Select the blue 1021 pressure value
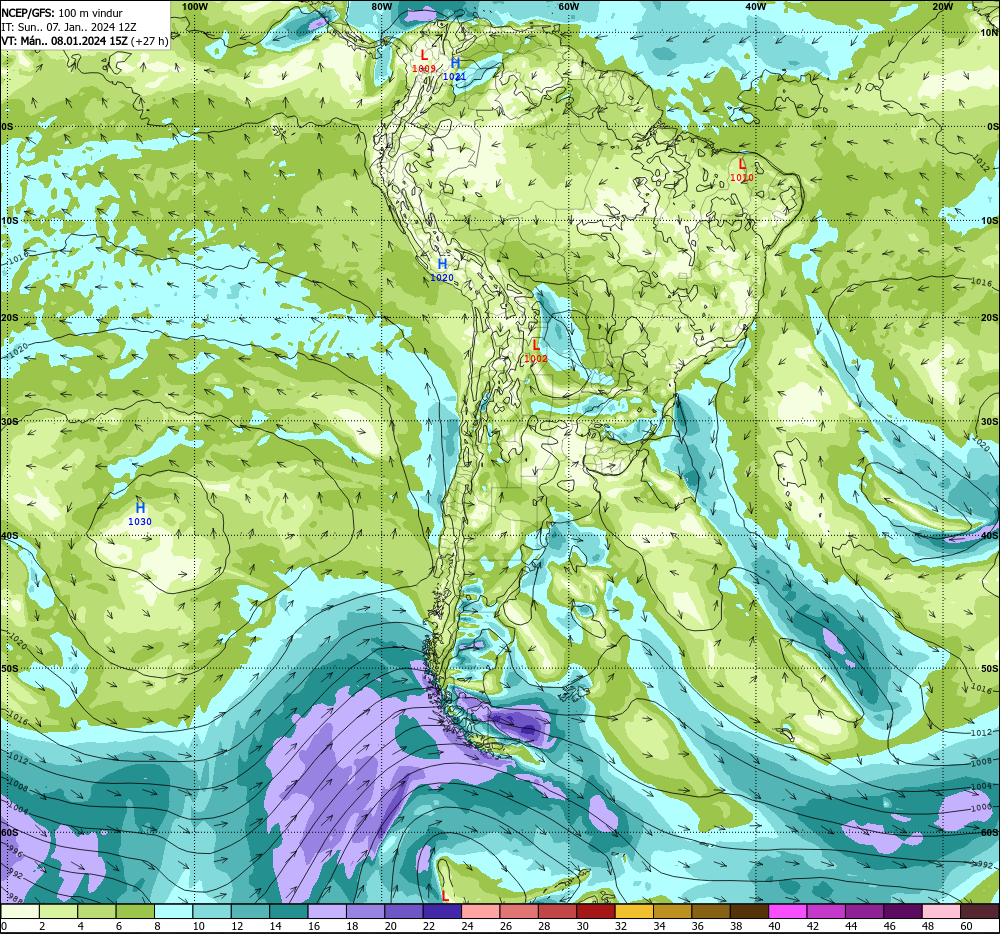The height and width of the screenshot is (934, 1000). point(455,77)
